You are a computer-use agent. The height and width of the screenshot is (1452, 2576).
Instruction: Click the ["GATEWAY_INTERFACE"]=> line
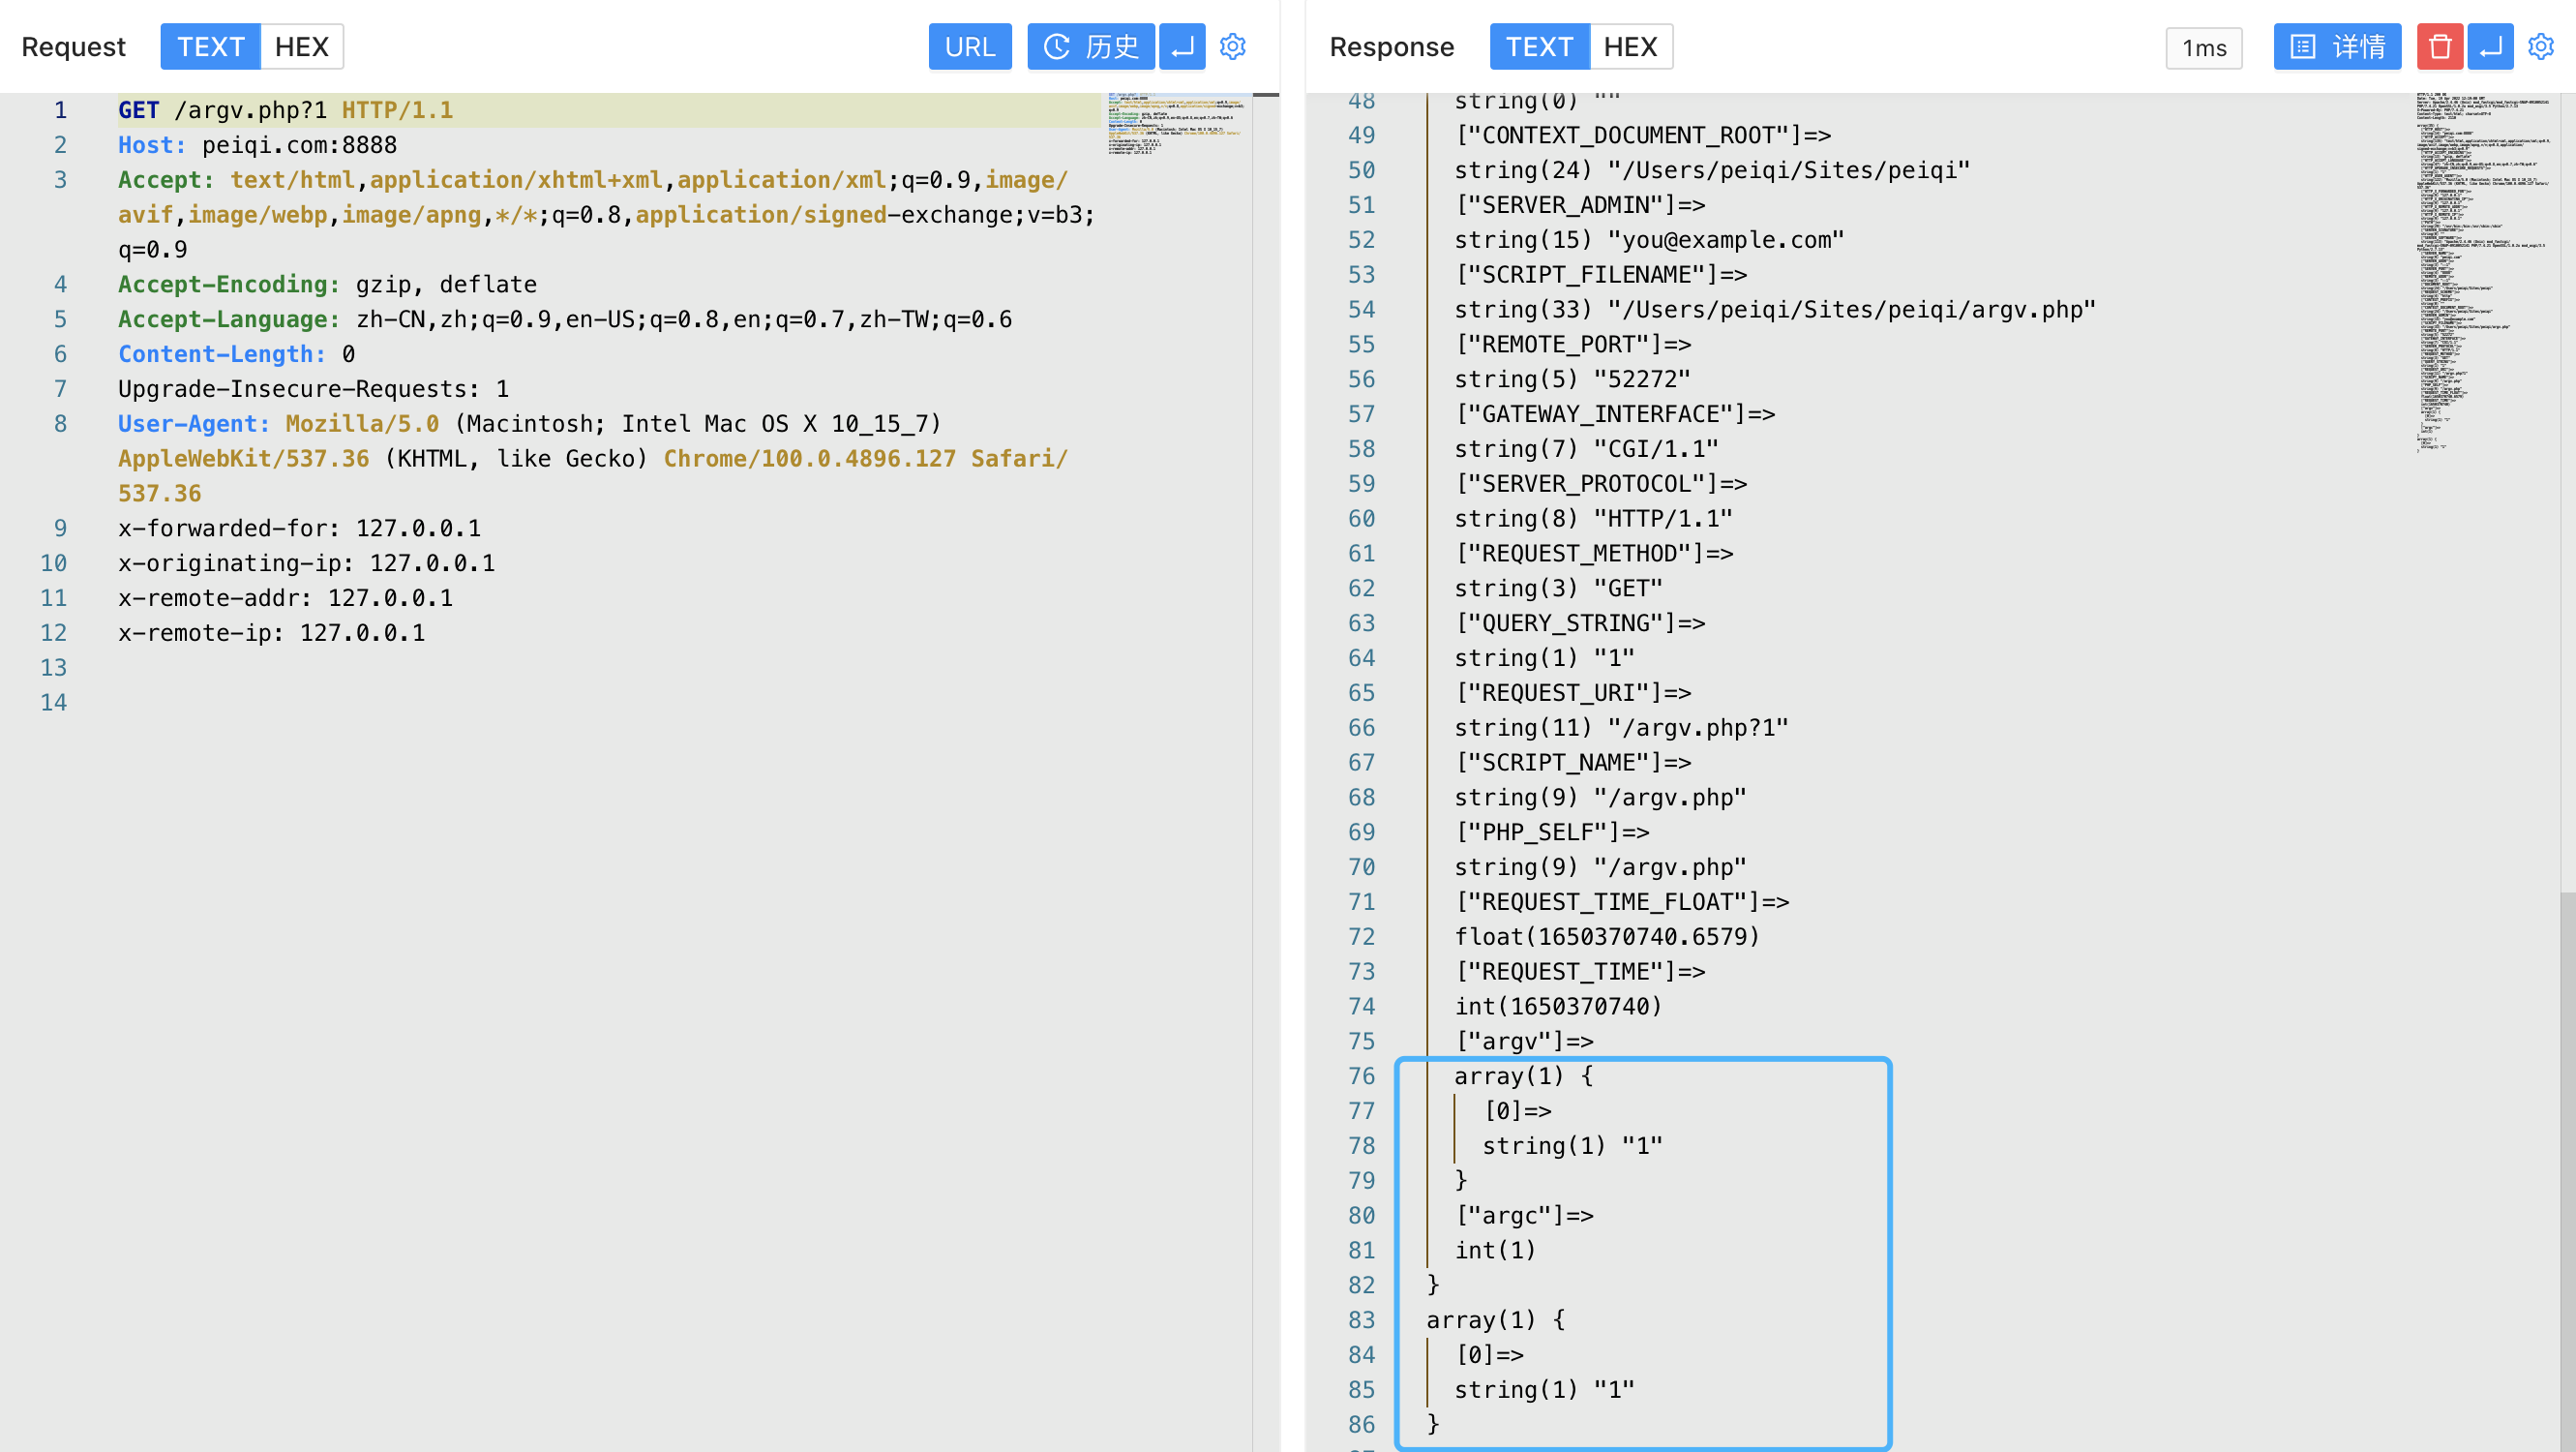coord(1615,414)
